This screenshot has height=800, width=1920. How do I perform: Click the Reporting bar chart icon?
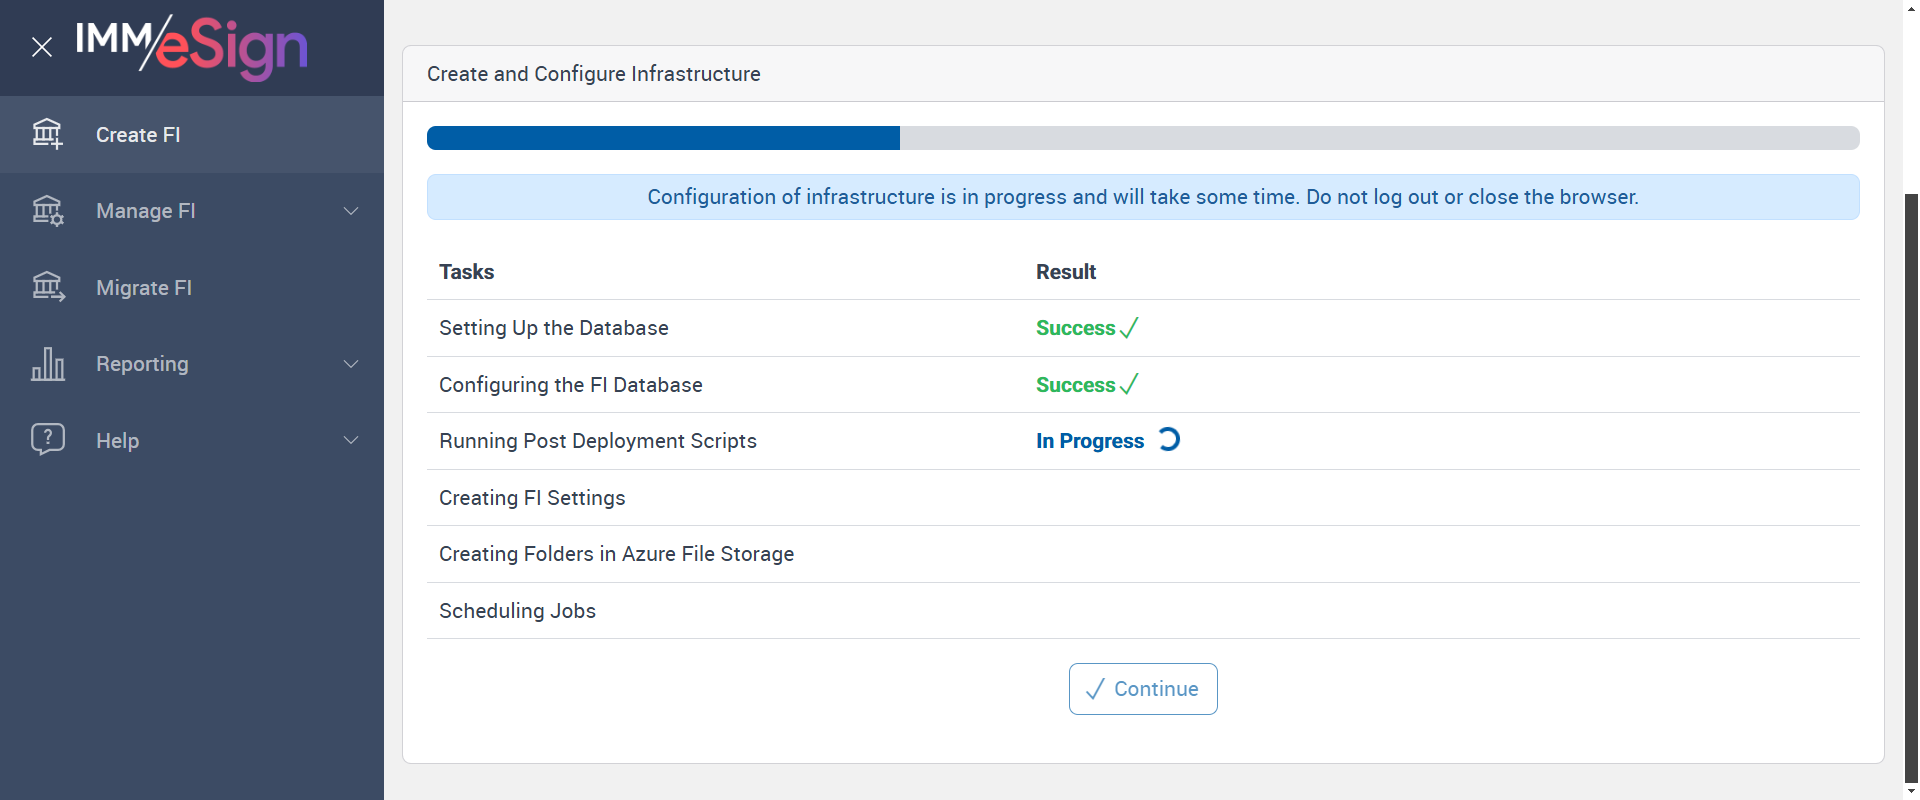coord(47,364)
